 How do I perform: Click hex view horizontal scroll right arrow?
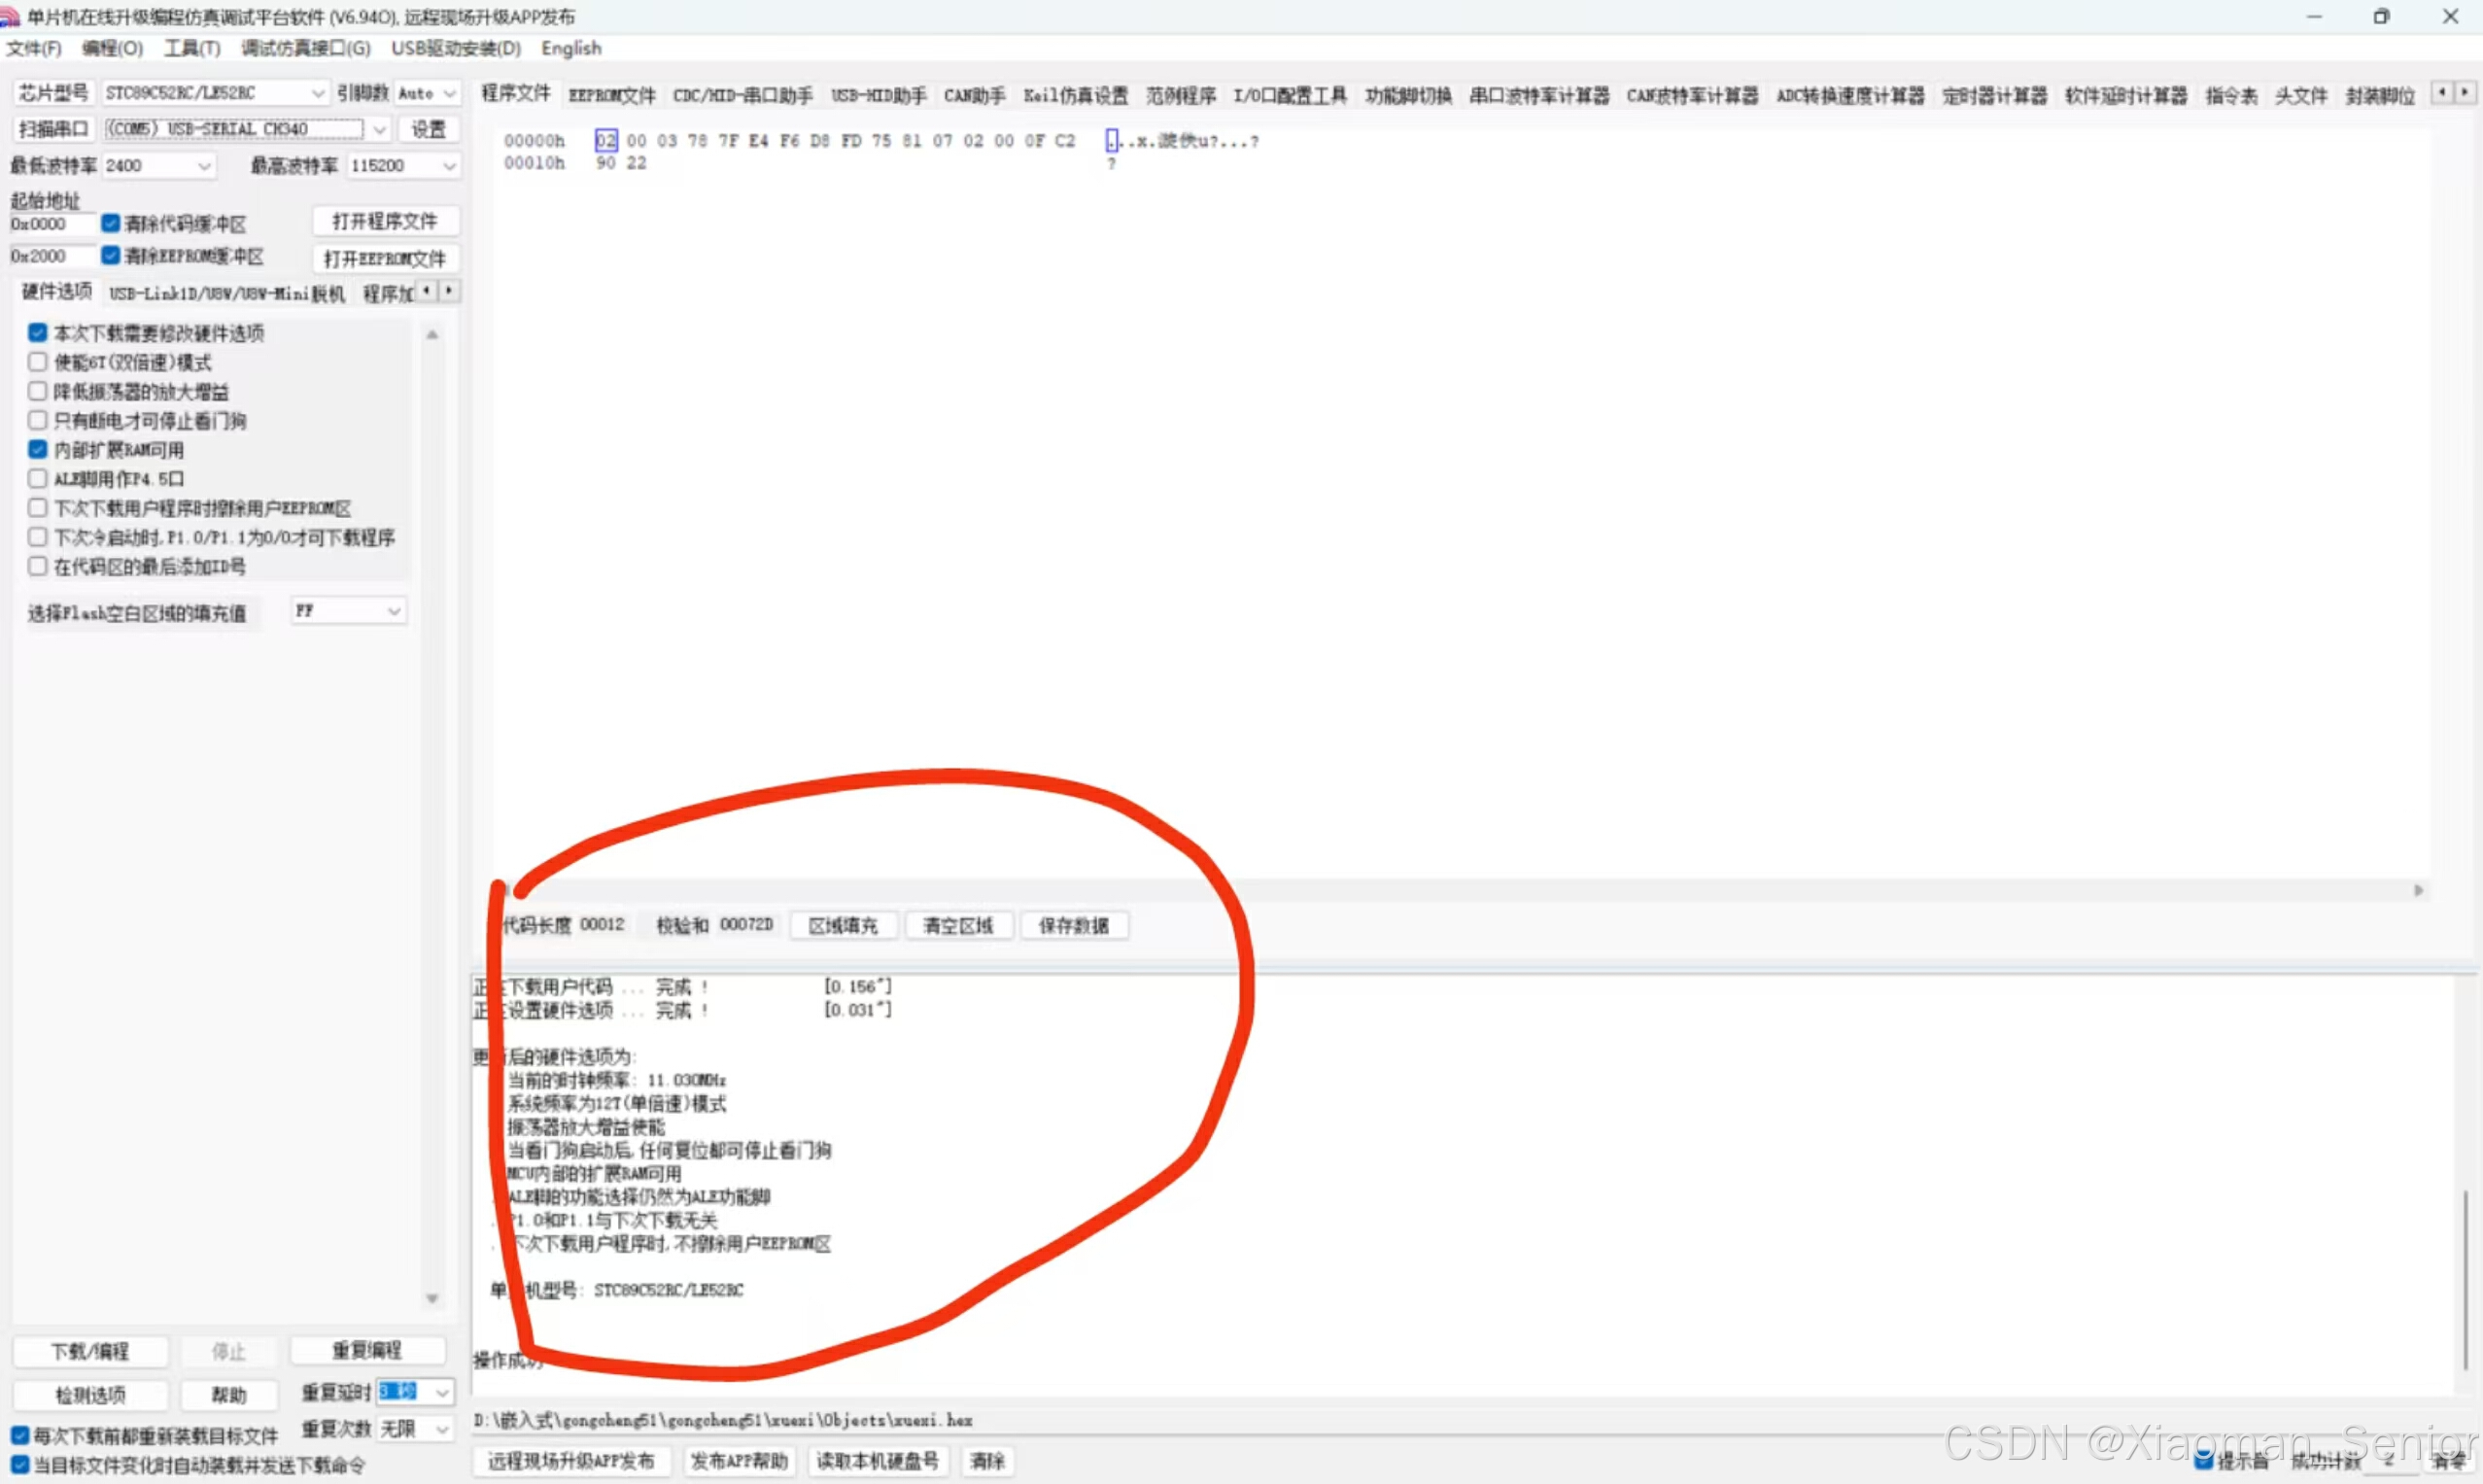coord(2418,890)
